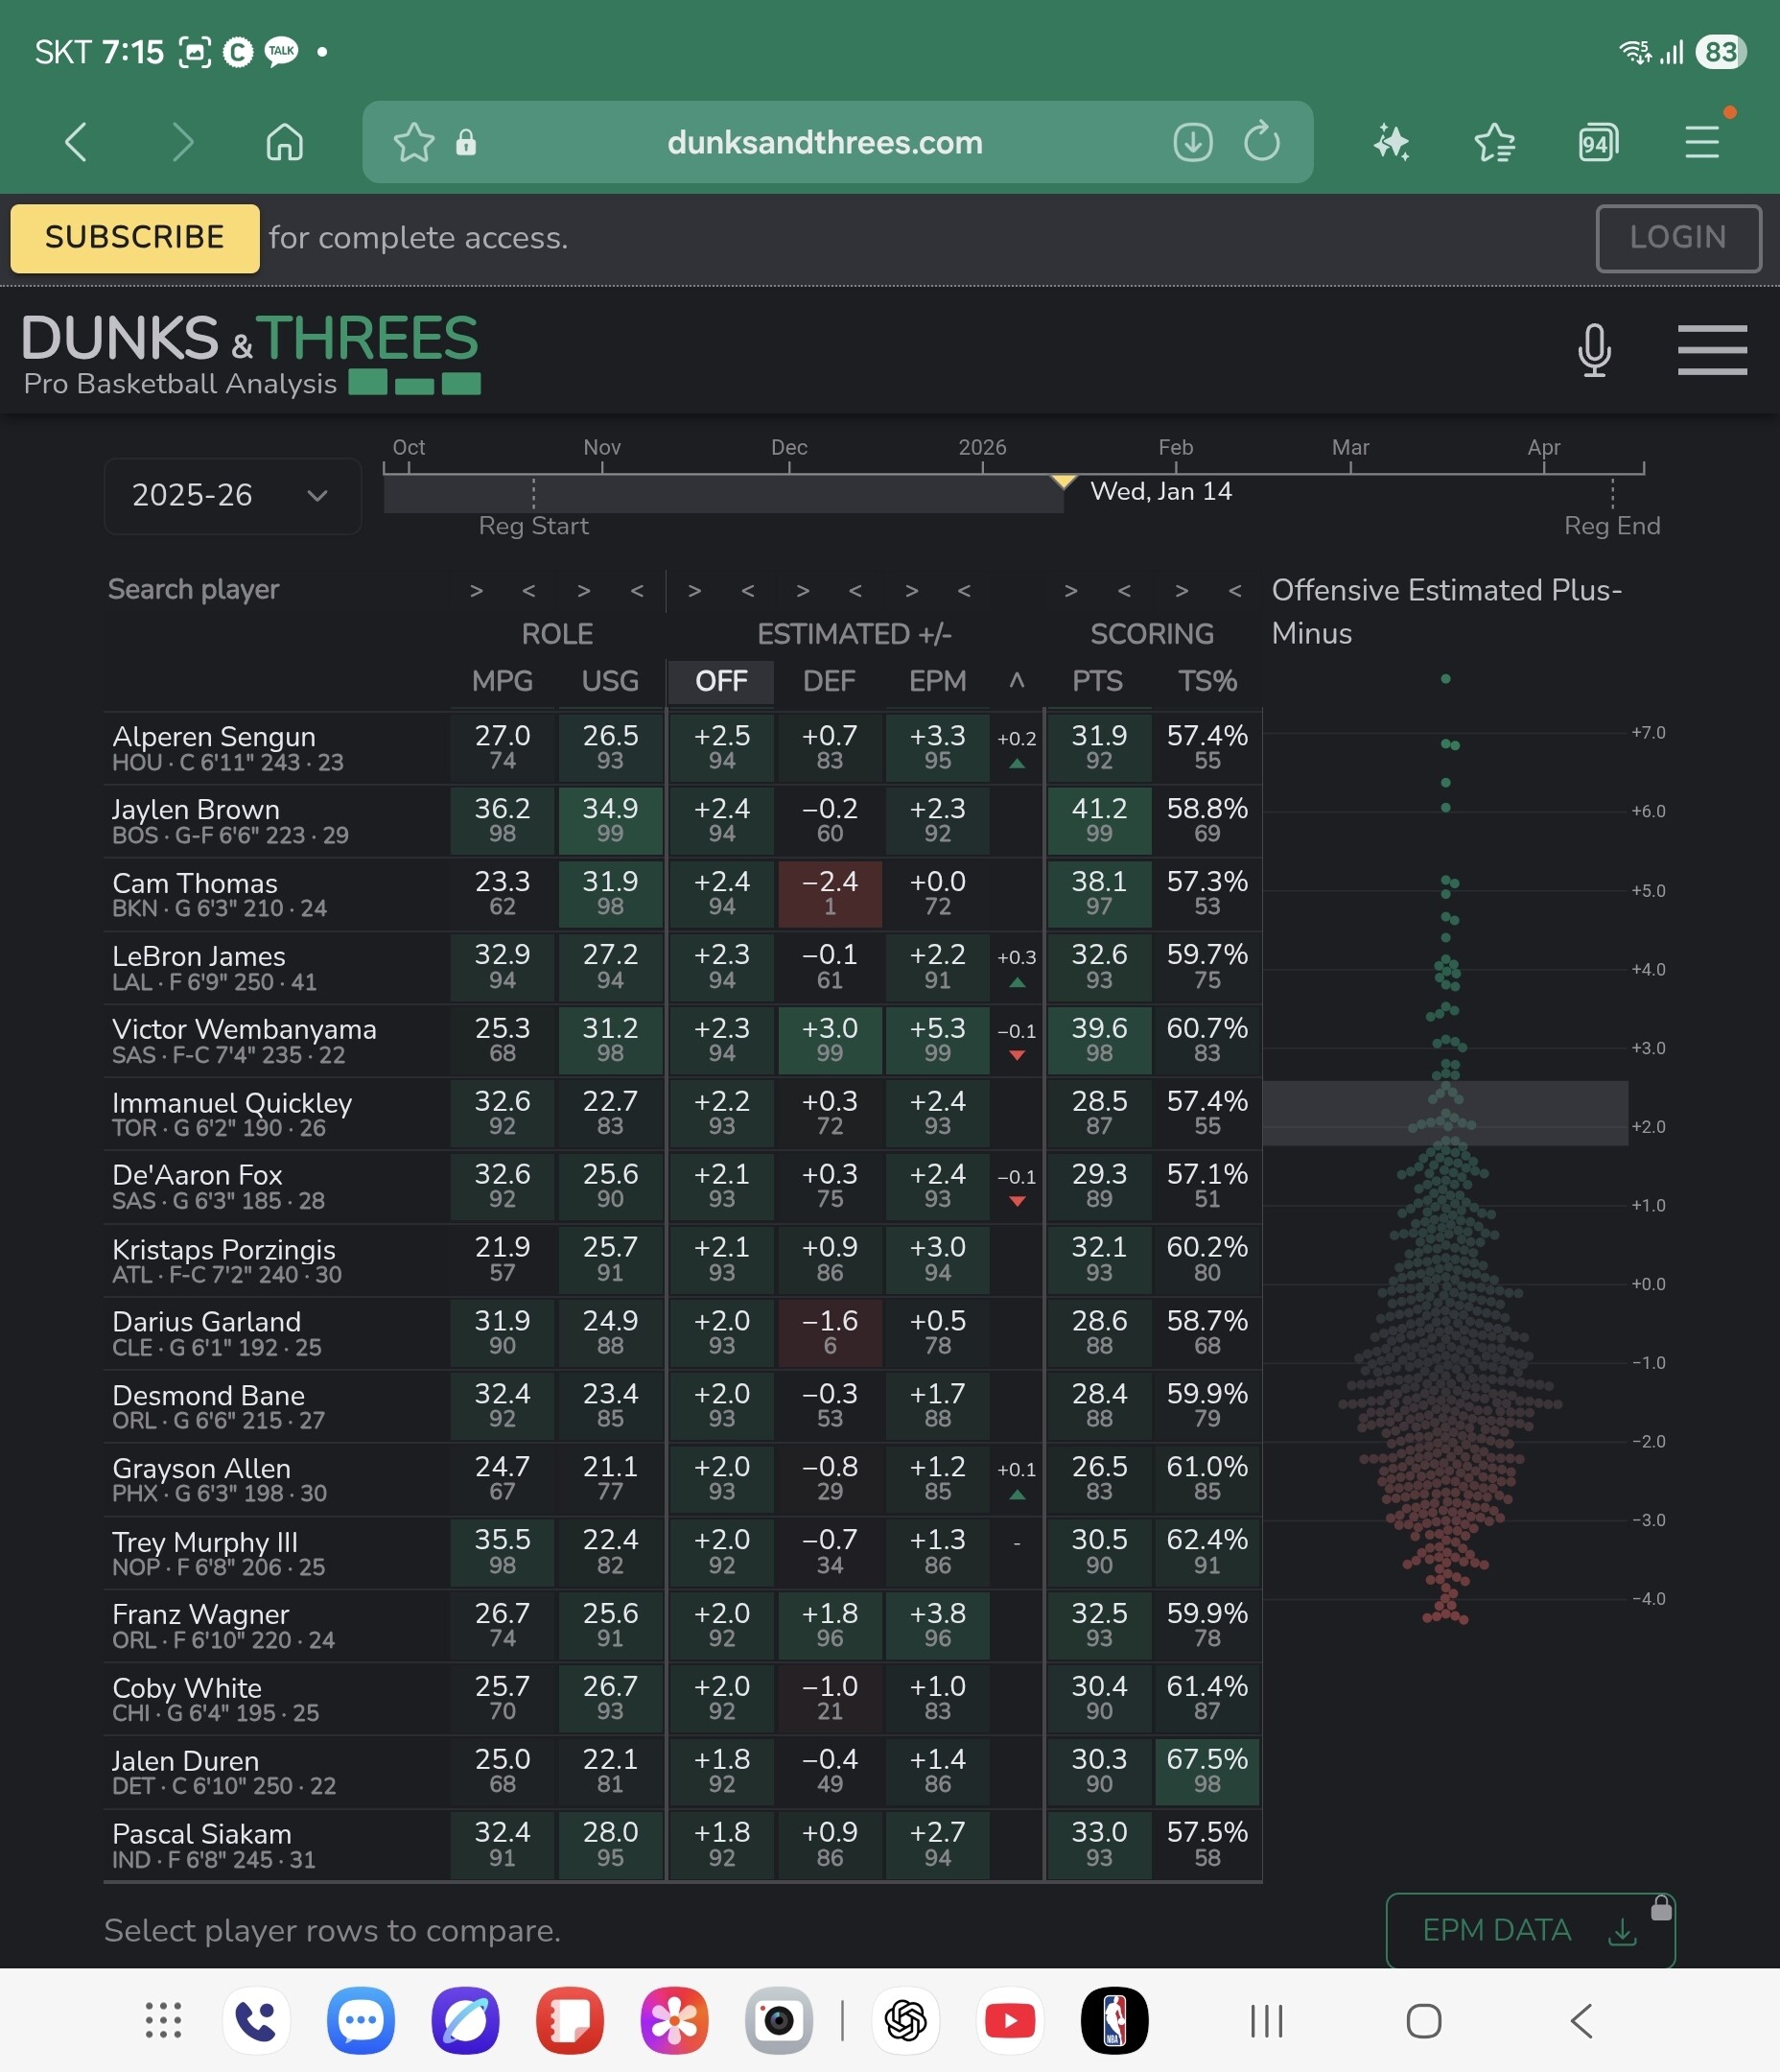Sort the table by MPG column
Screen dimensions: 1780x2072
click(502, 682)
